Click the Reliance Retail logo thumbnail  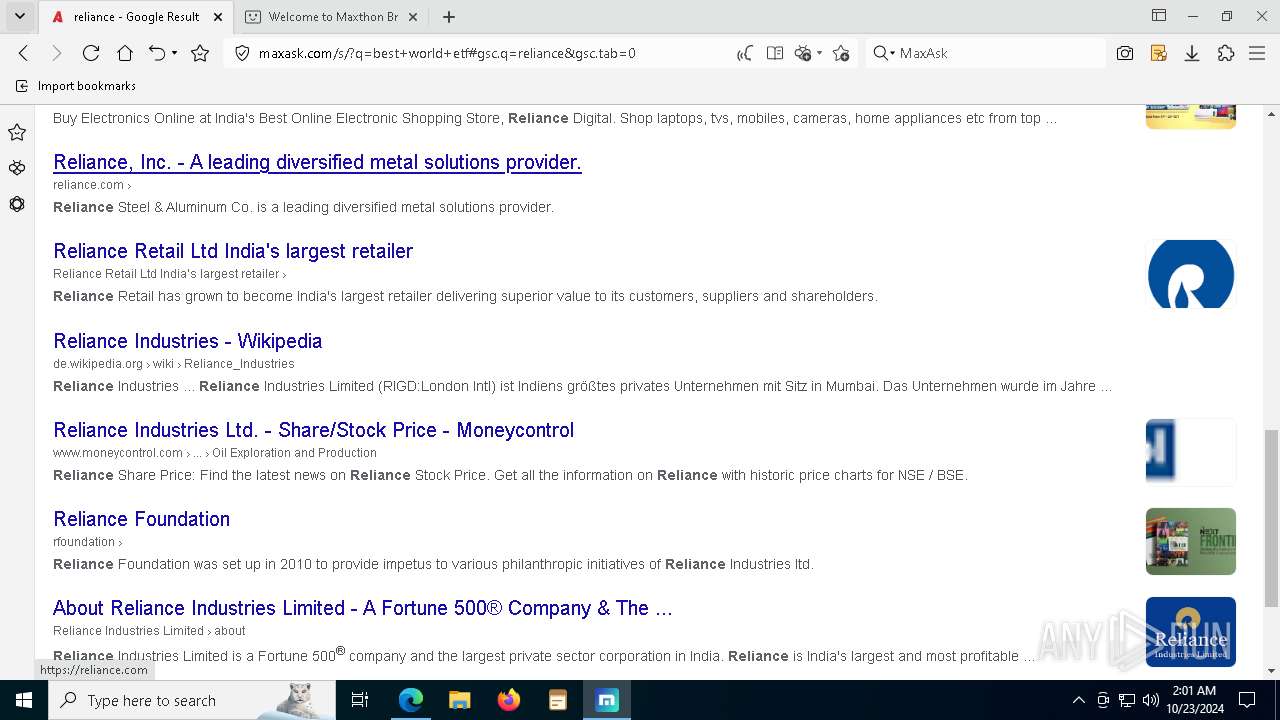[x=1191, y=274]
